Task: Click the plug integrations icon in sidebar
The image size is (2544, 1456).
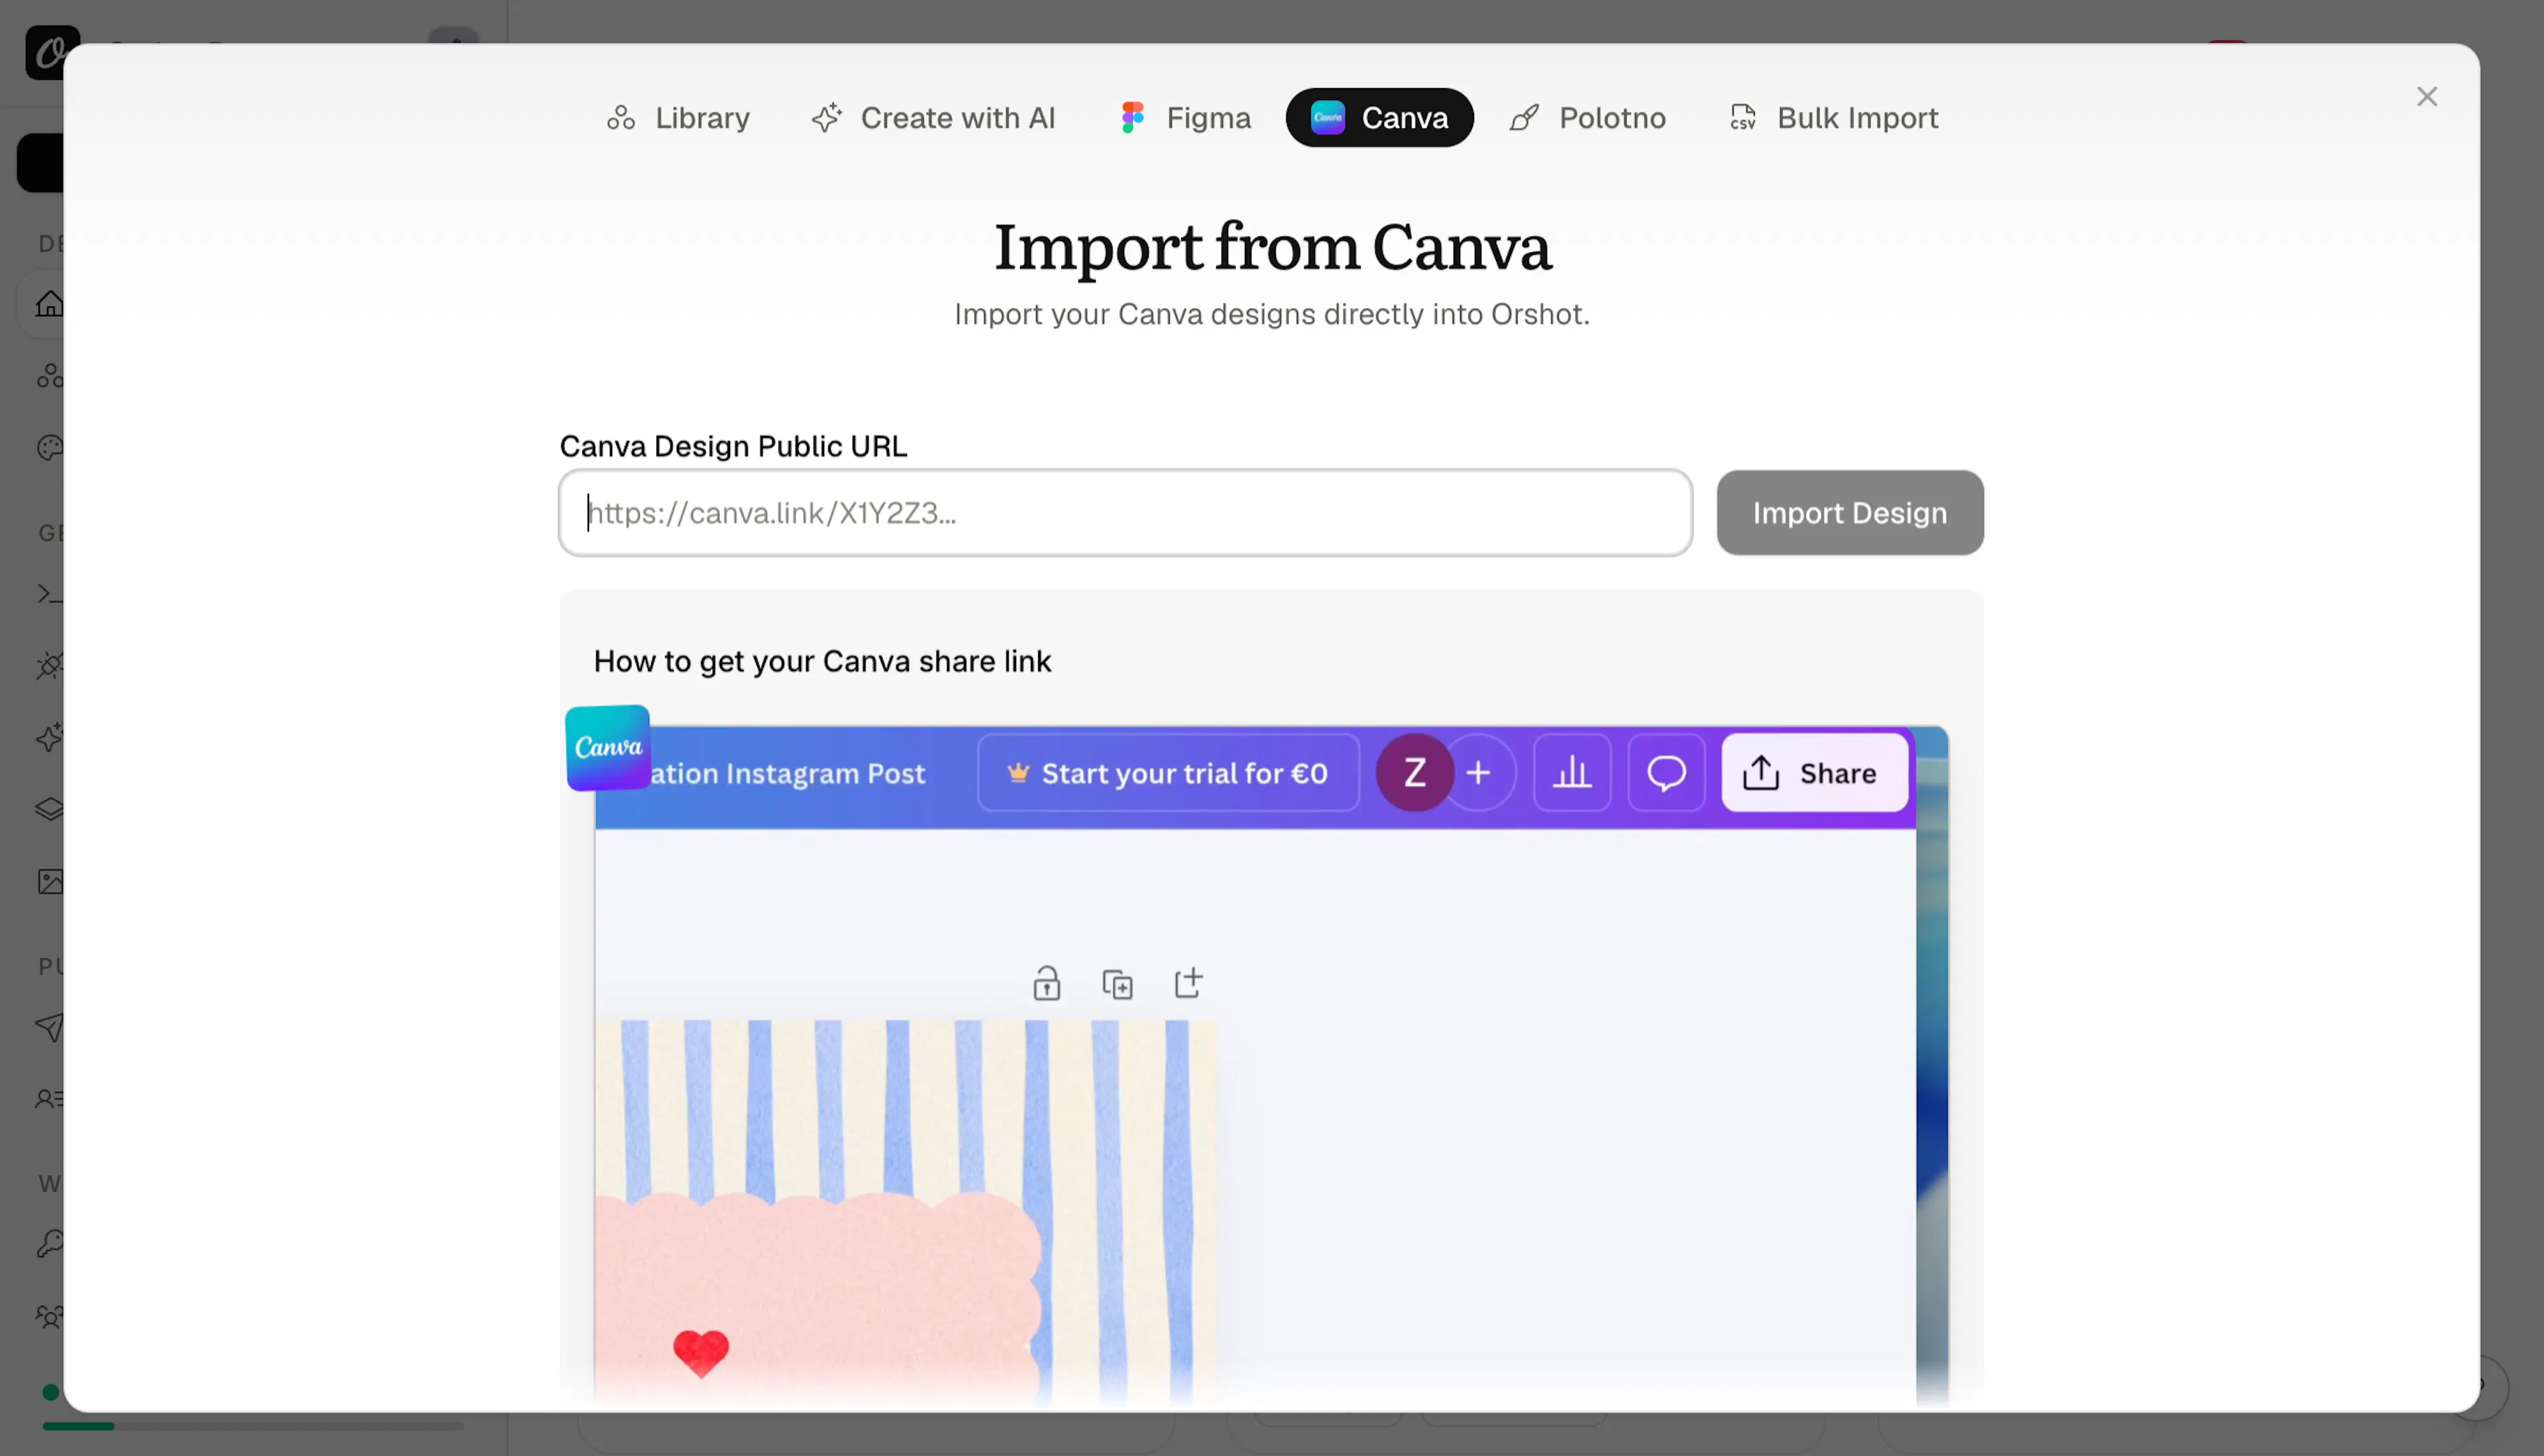Action: [49, 665]
